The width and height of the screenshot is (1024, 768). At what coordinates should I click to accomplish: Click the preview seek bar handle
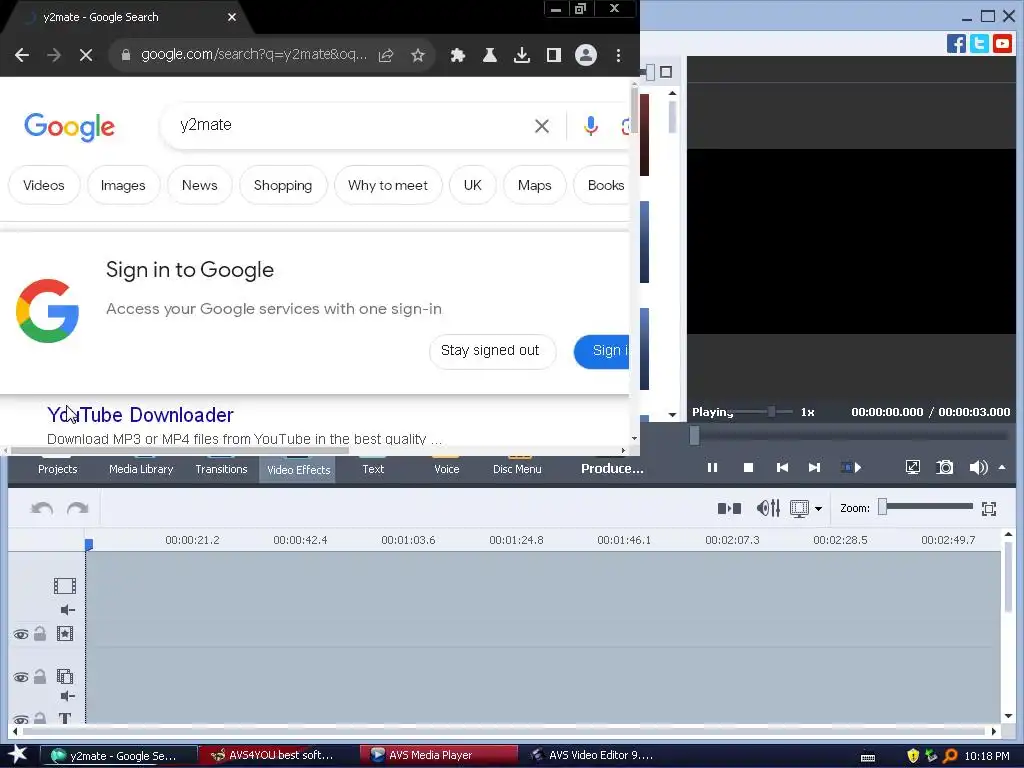694,435
